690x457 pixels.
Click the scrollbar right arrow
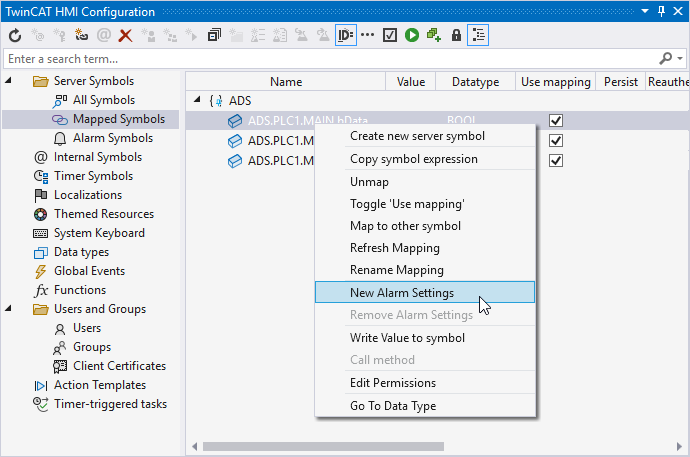tap(679, 446)
